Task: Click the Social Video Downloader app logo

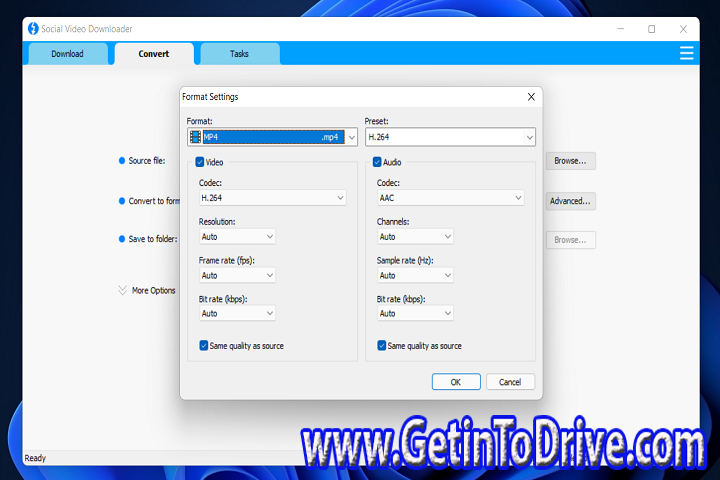Action: tap(33, 28)
